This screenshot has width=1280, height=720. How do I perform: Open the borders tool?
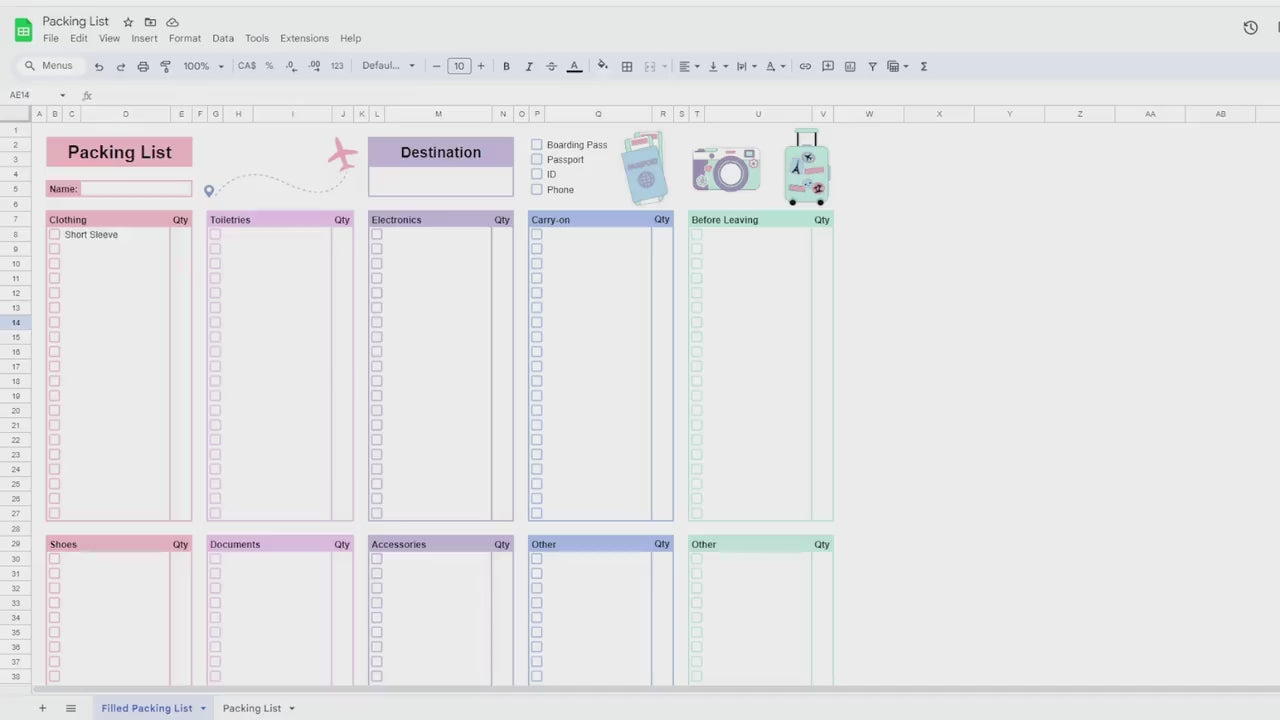(x=627, y=66)
